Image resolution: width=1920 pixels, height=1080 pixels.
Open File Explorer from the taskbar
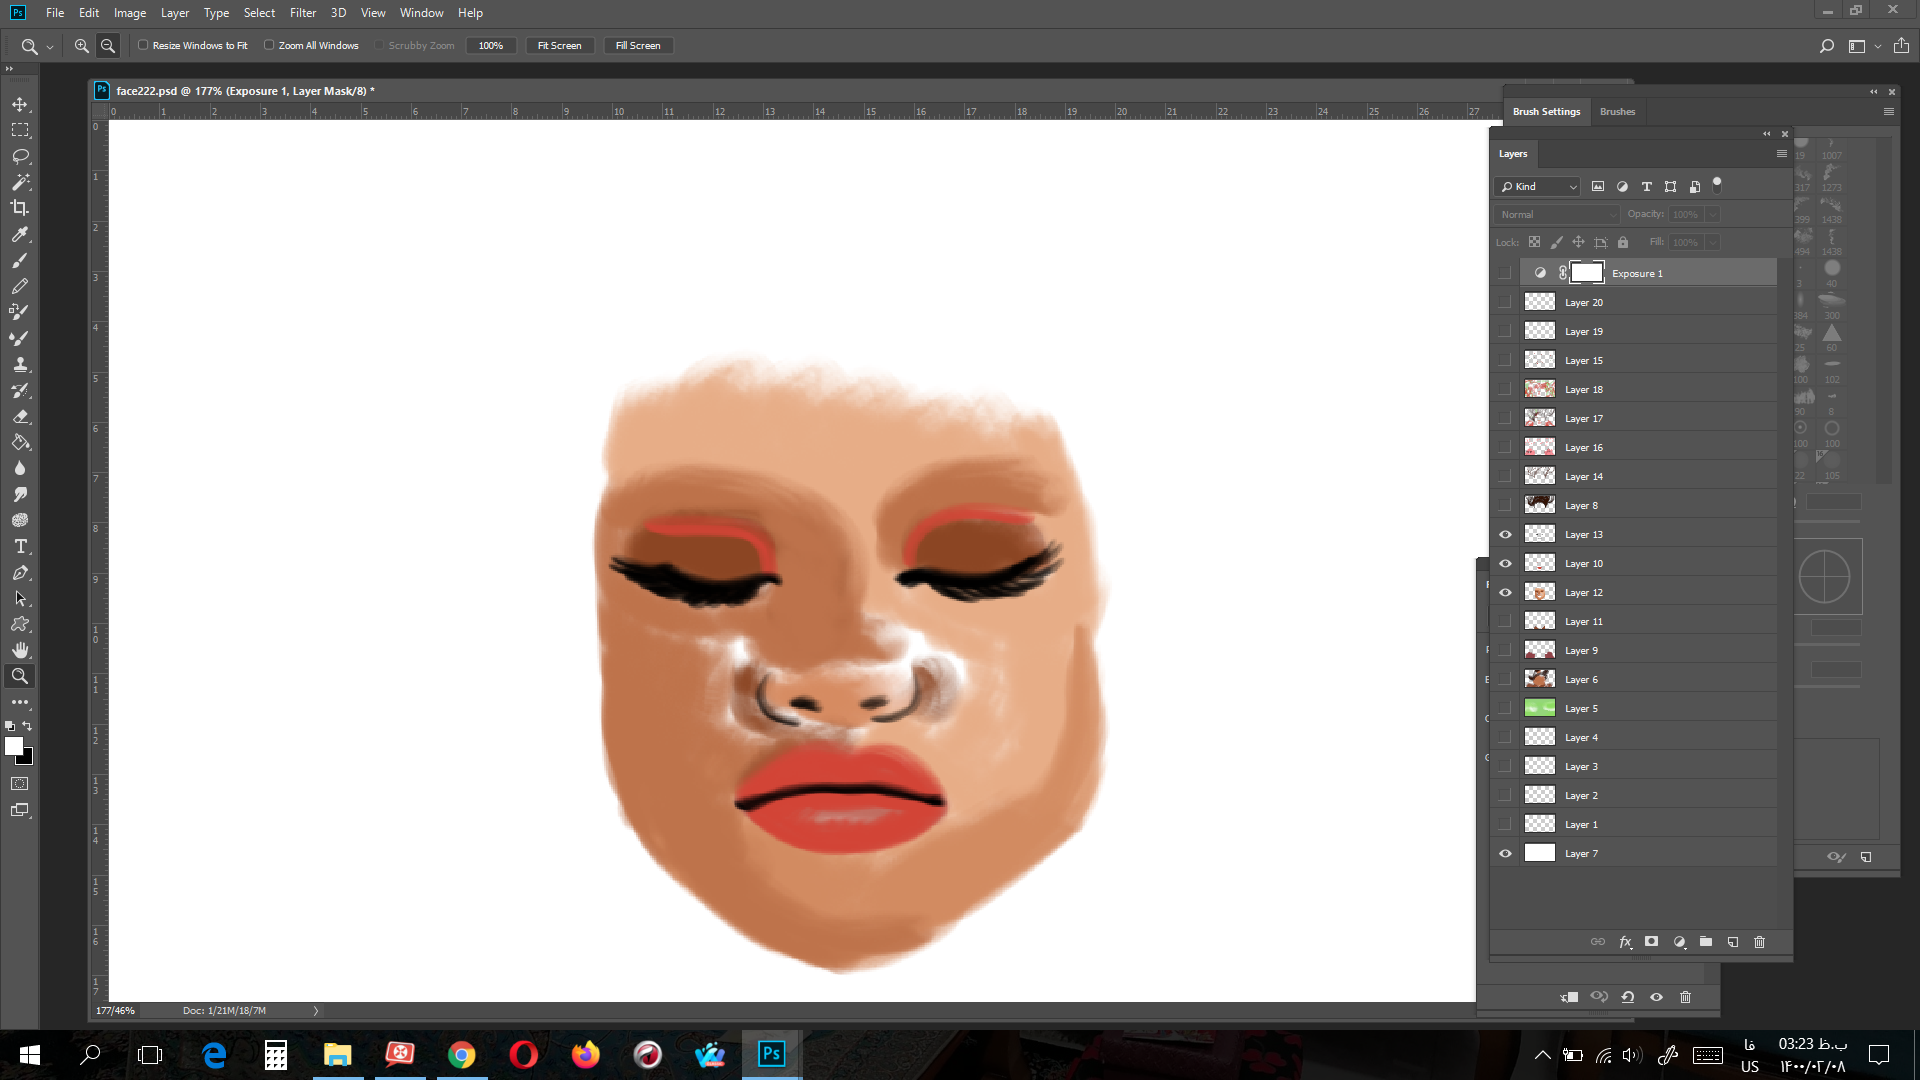tap(338, 1055)
